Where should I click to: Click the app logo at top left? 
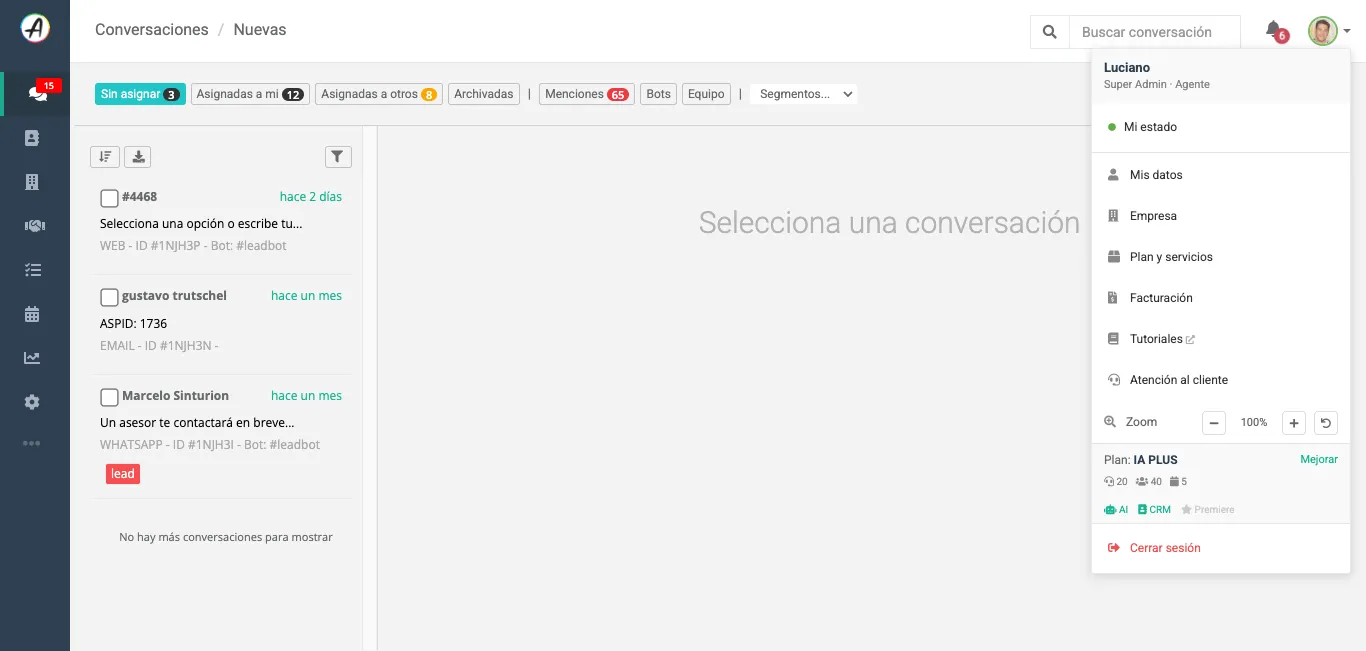(35, 29)
